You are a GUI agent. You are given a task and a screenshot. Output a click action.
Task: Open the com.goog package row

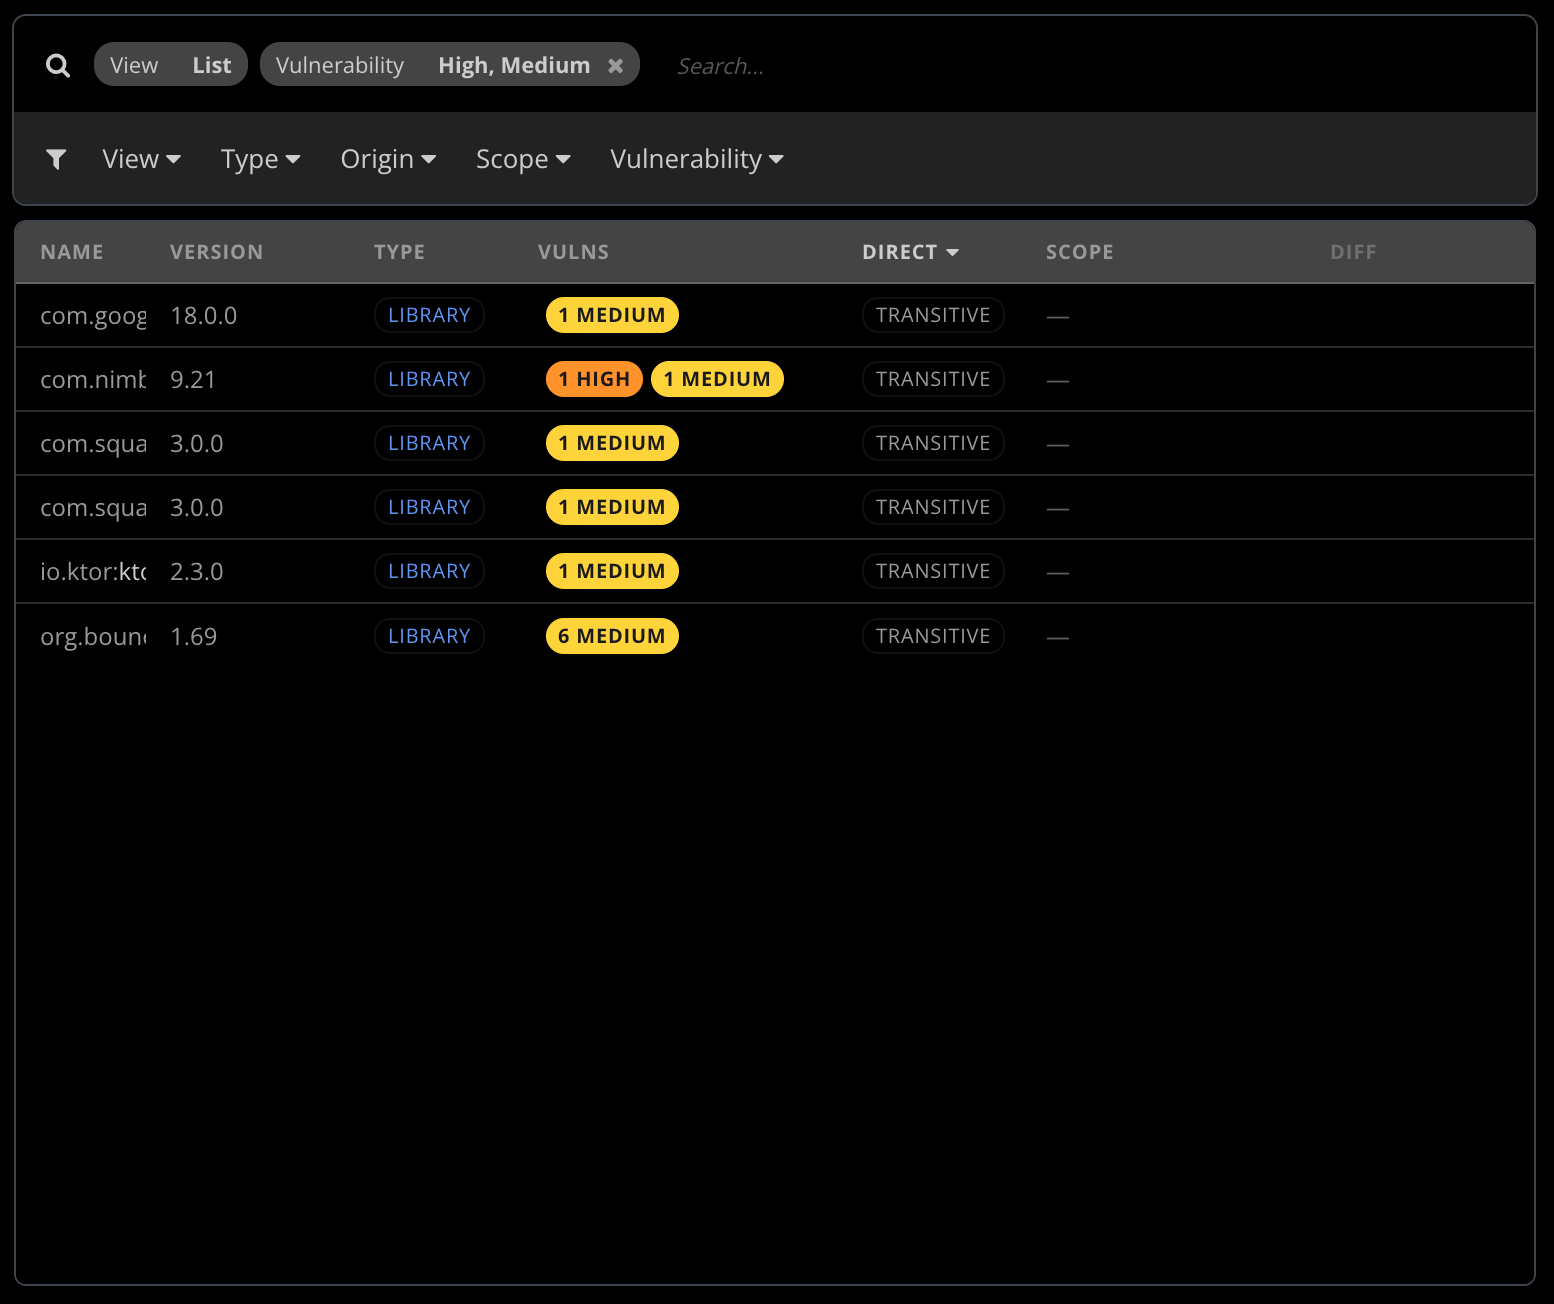tap(775, 316)
